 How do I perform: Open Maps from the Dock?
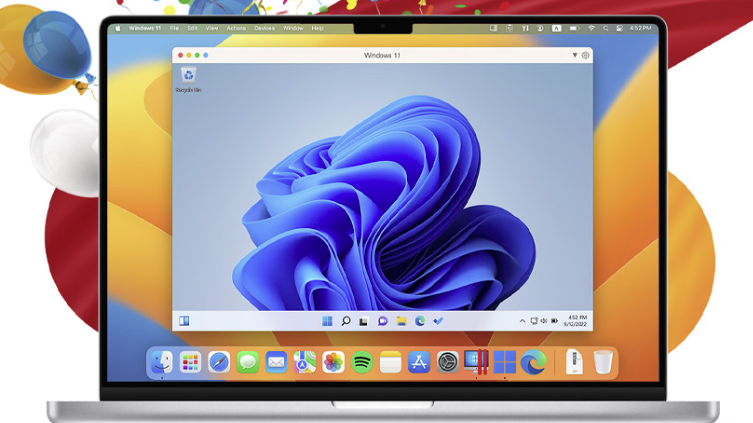point(304,362)
